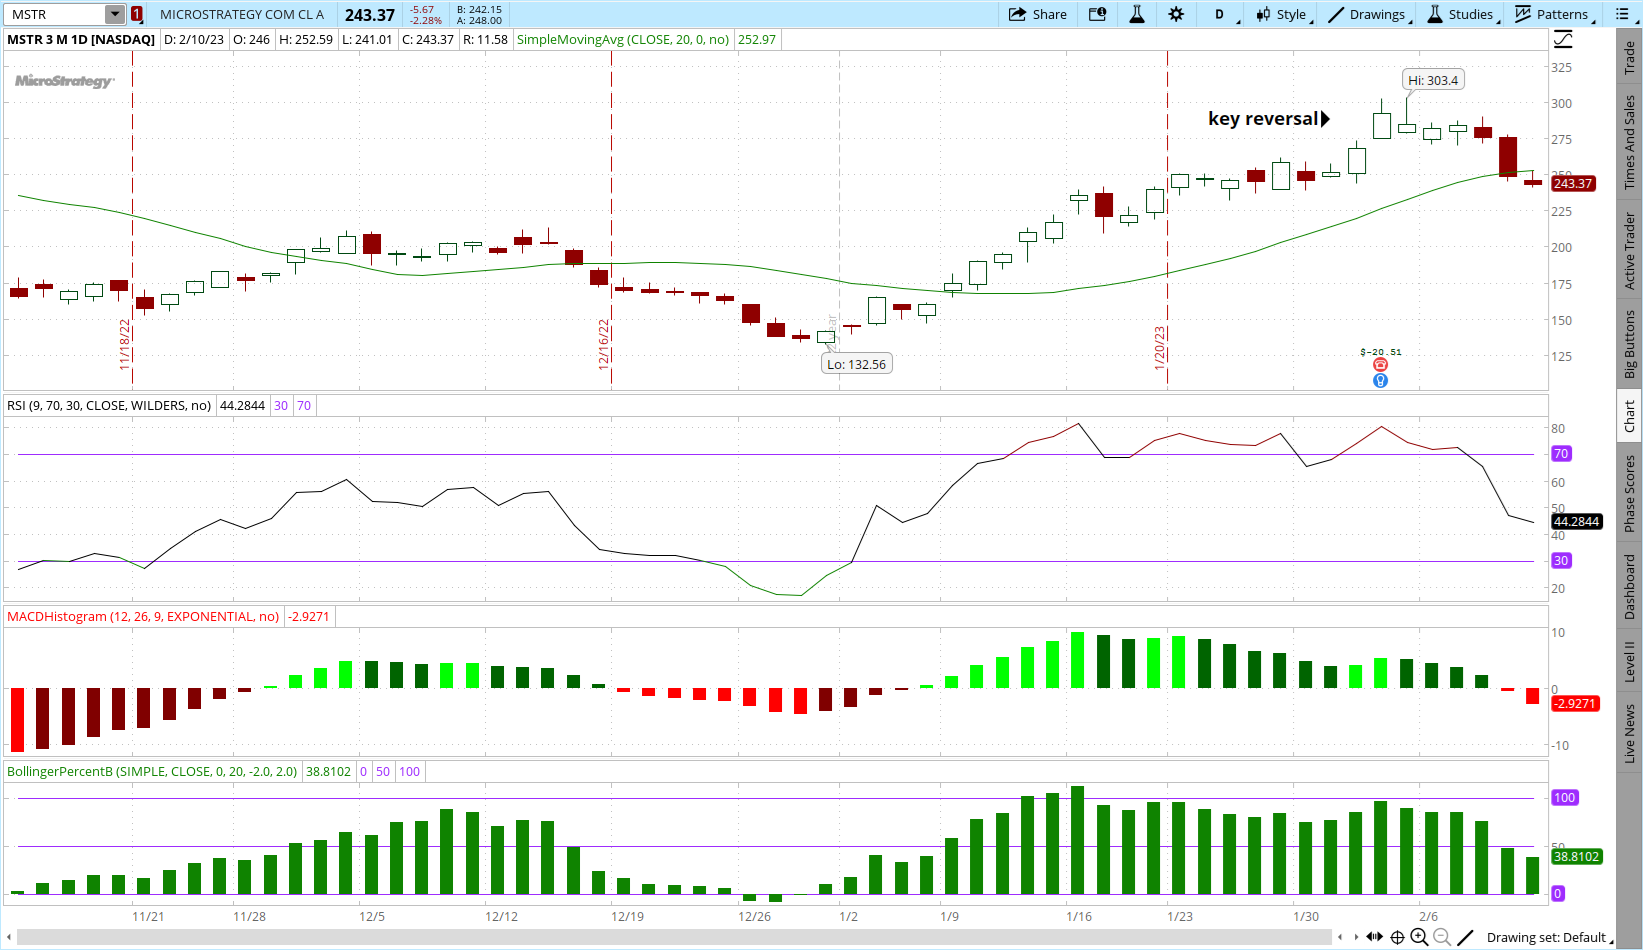Click the 252.97 moving average value
Screen dimensions: 1643x950
pos(757,40)
